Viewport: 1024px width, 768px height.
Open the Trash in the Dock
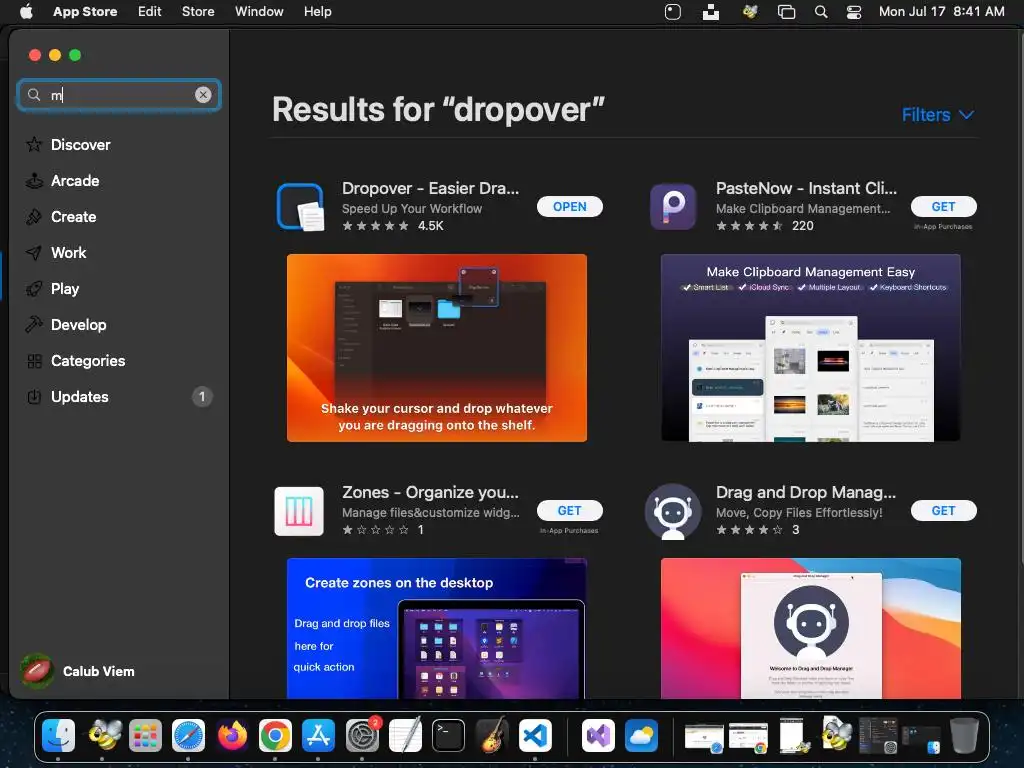[964, 735]
